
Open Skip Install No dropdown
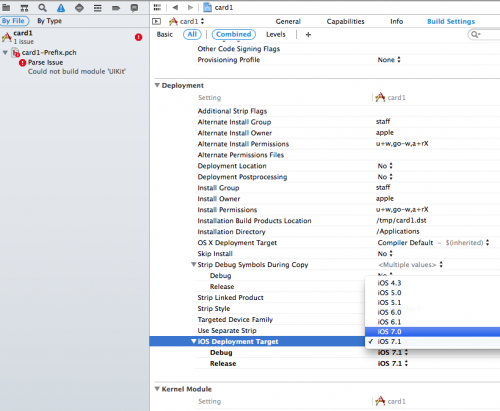click(385, 254)
